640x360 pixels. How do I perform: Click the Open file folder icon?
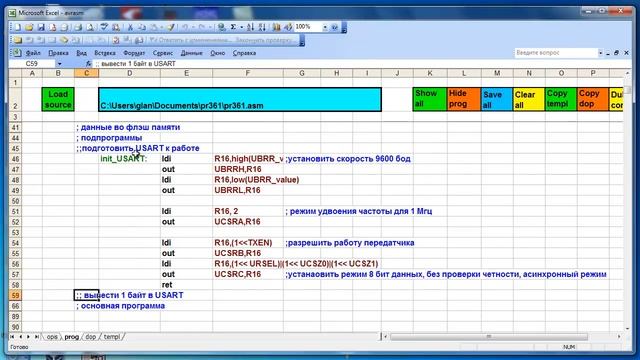coord(29,27)
